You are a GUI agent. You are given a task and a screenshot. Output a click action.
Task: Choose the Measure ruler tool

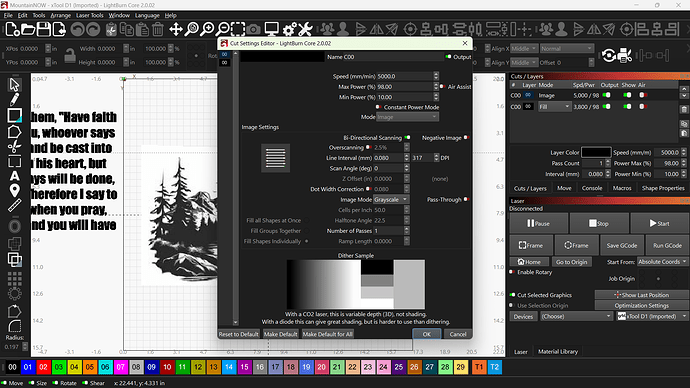pyautogui.click(x=15, y=205)
